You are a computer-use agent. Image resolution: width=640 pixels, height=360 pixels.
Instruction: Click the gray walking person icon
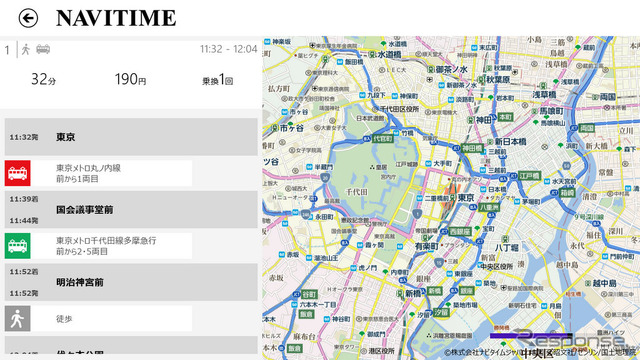tap(18, 318)
